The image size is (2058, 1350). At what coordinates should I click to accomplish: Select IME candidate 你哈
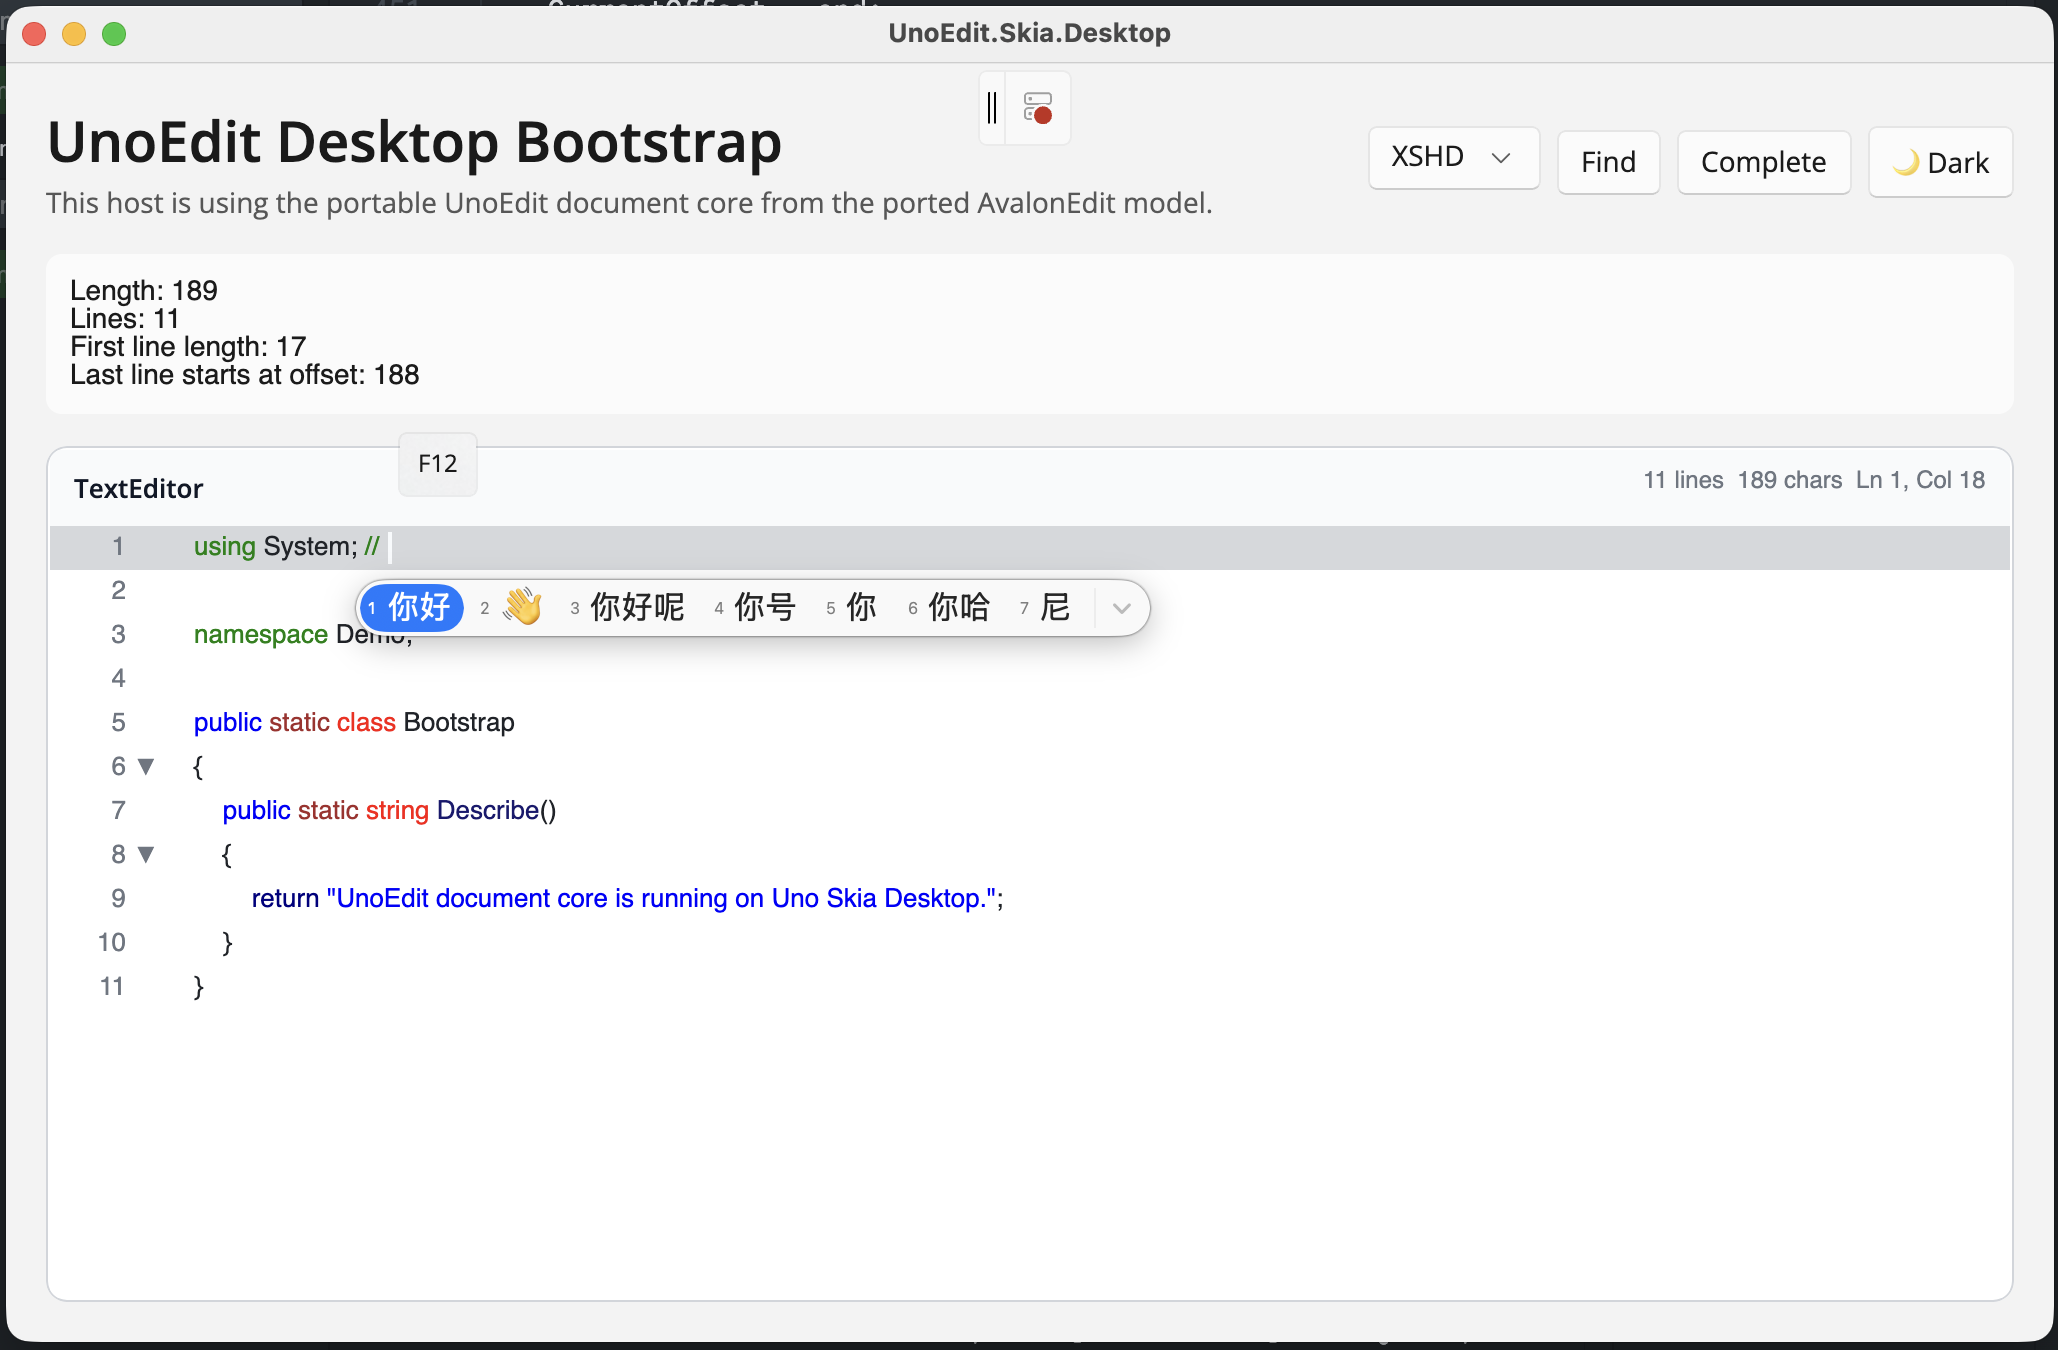click(950, 607)
